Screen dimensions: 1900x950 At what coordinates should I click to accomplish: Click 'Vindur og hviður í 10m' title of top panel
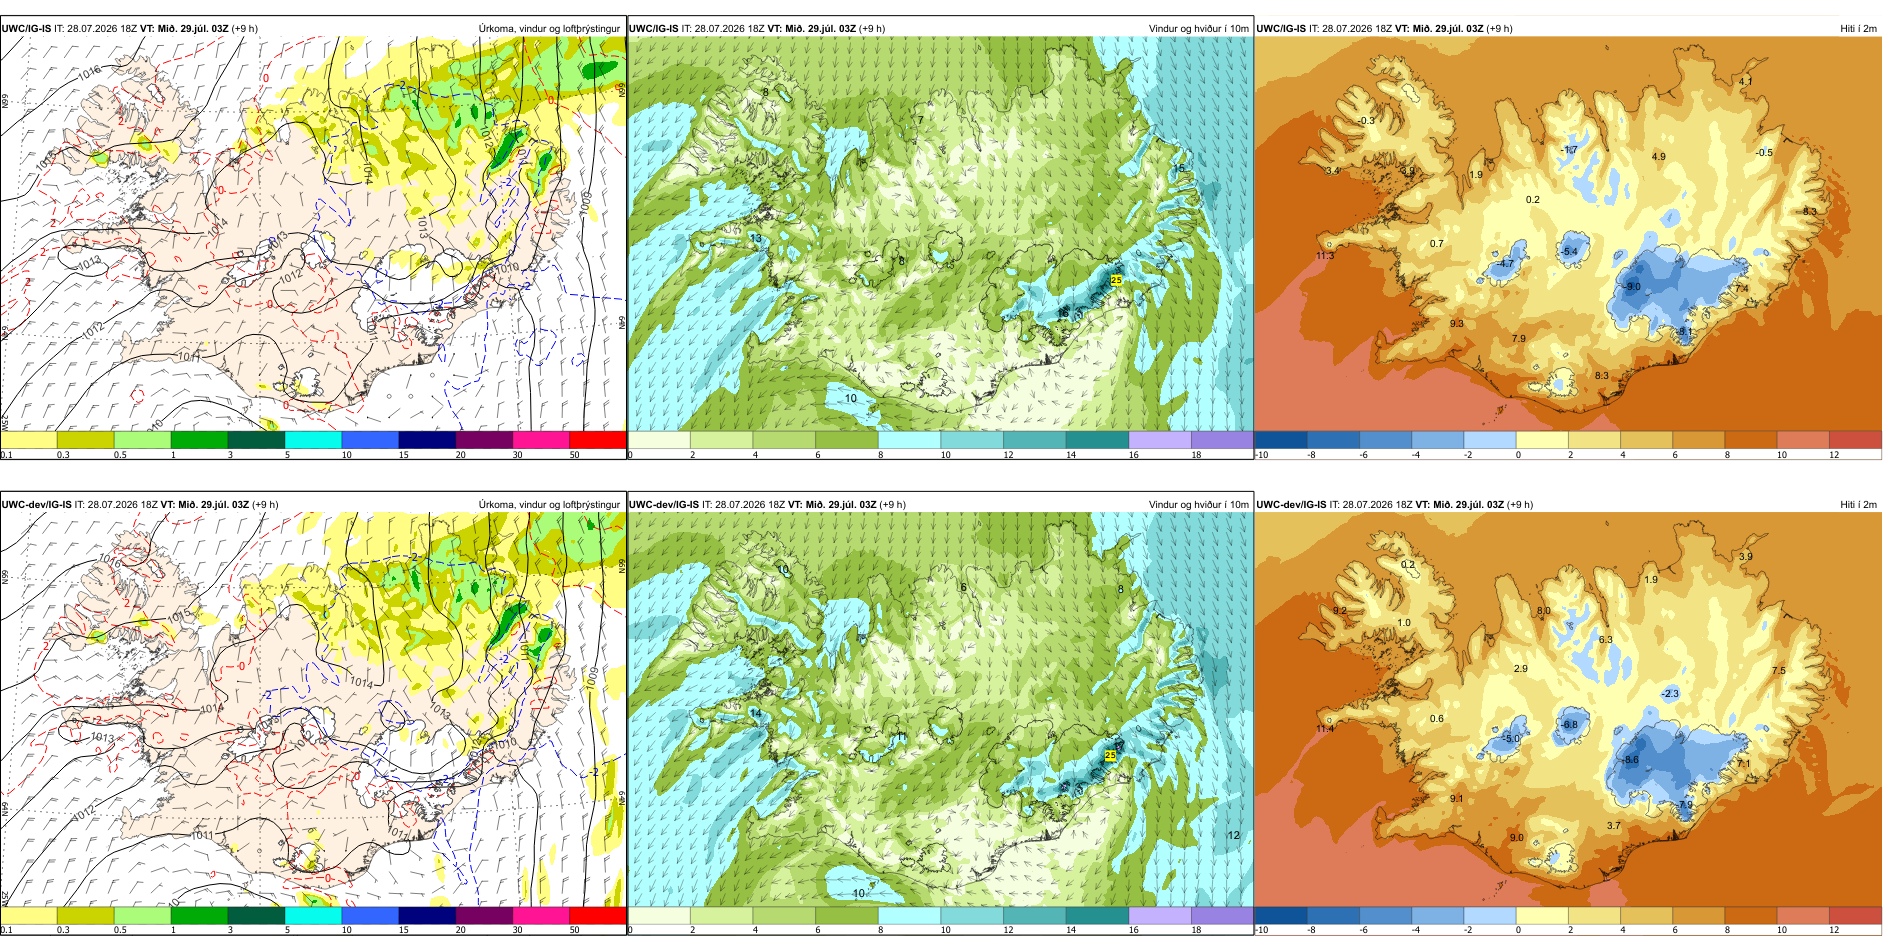tap(1198, 29)
